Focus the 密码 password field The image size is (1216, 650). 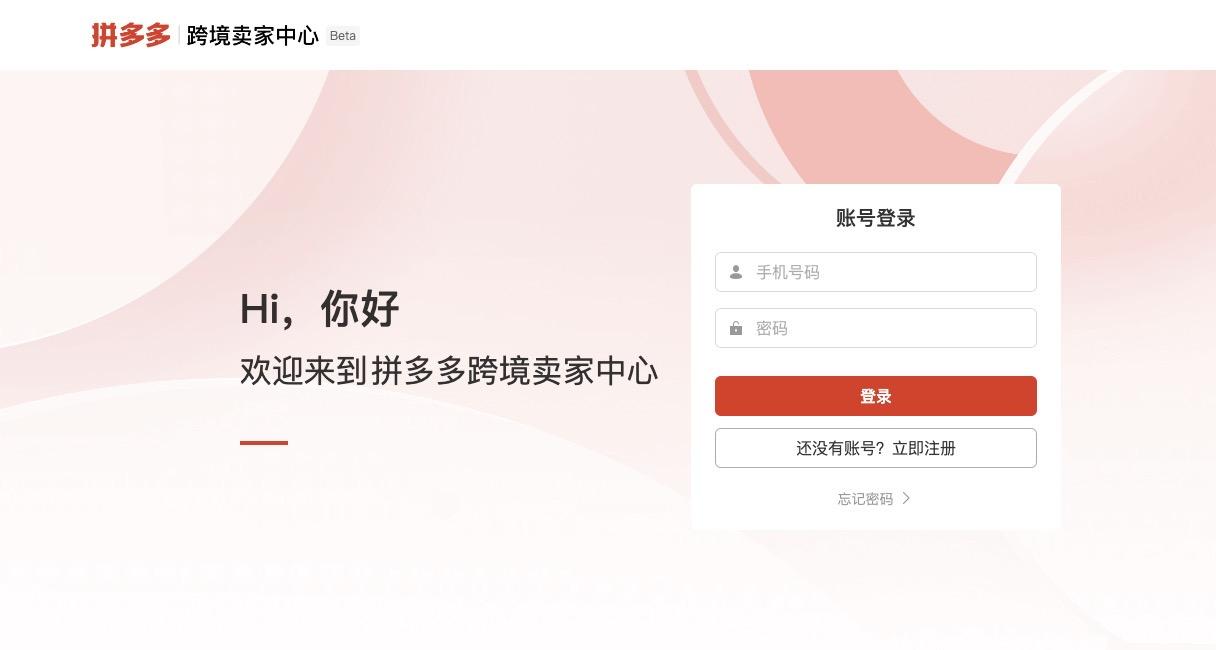pyautogui.click(x=875, y=328)
